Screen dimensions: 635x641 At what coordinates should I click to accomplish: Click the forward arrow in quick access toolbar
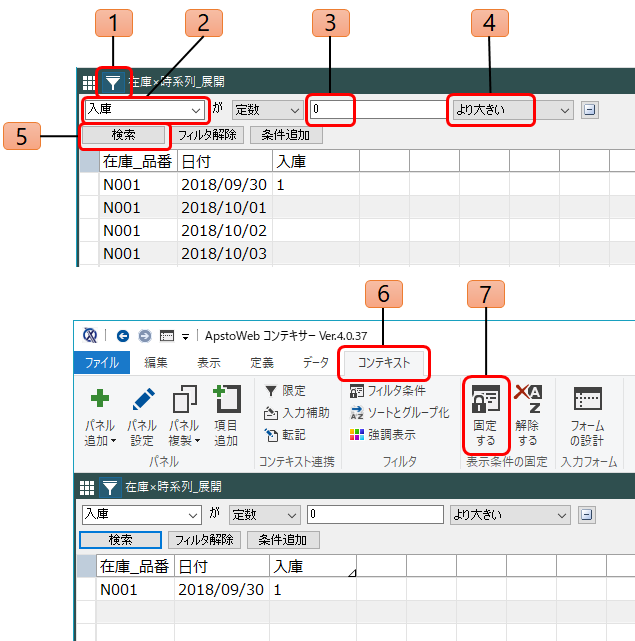click(x=144, y=336)
